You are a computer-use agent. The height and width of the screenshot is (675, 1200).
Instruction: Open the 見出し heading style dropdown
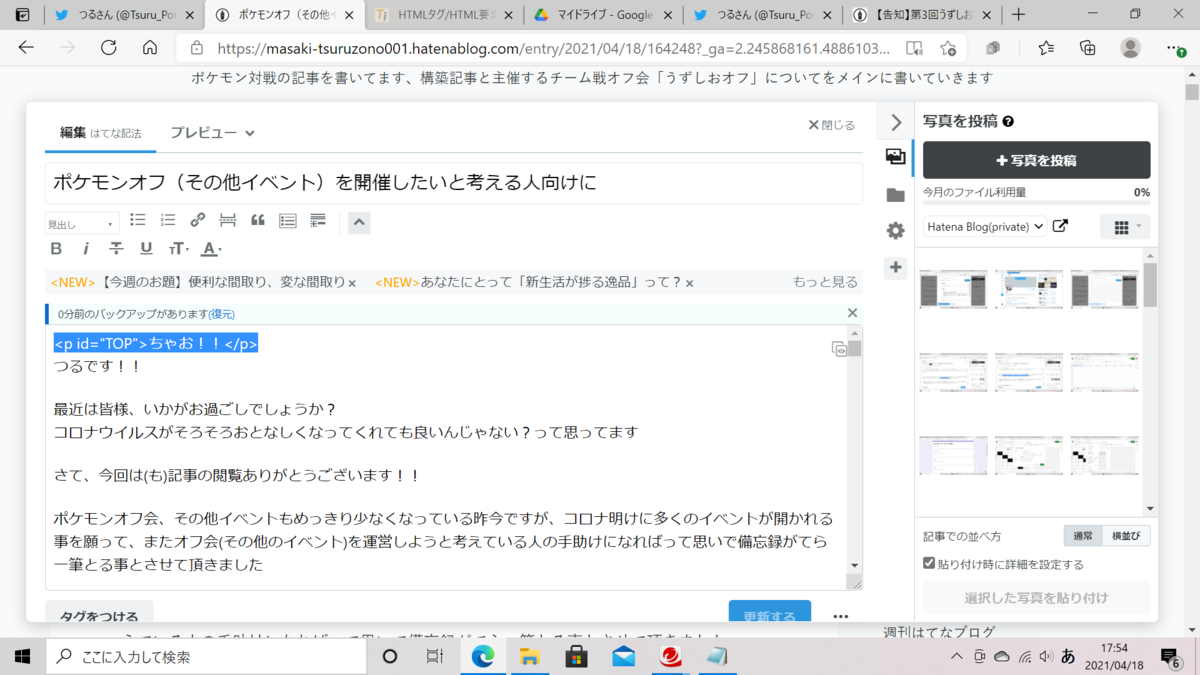coord(80,223)
